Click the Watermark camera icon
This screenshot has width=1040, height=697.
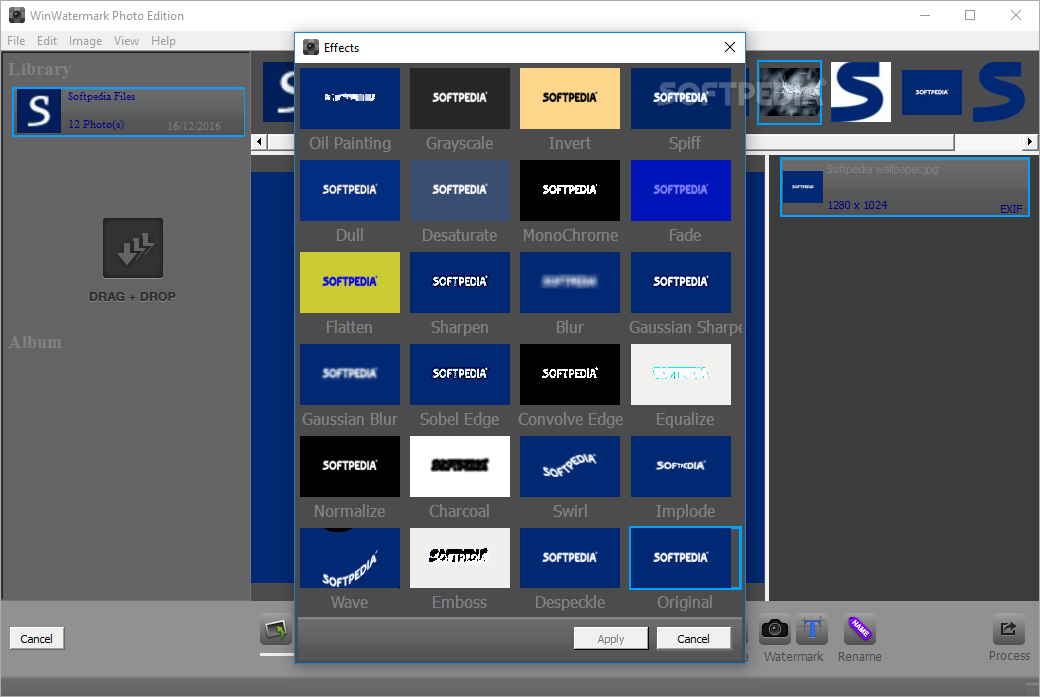[x=774, y=629]
